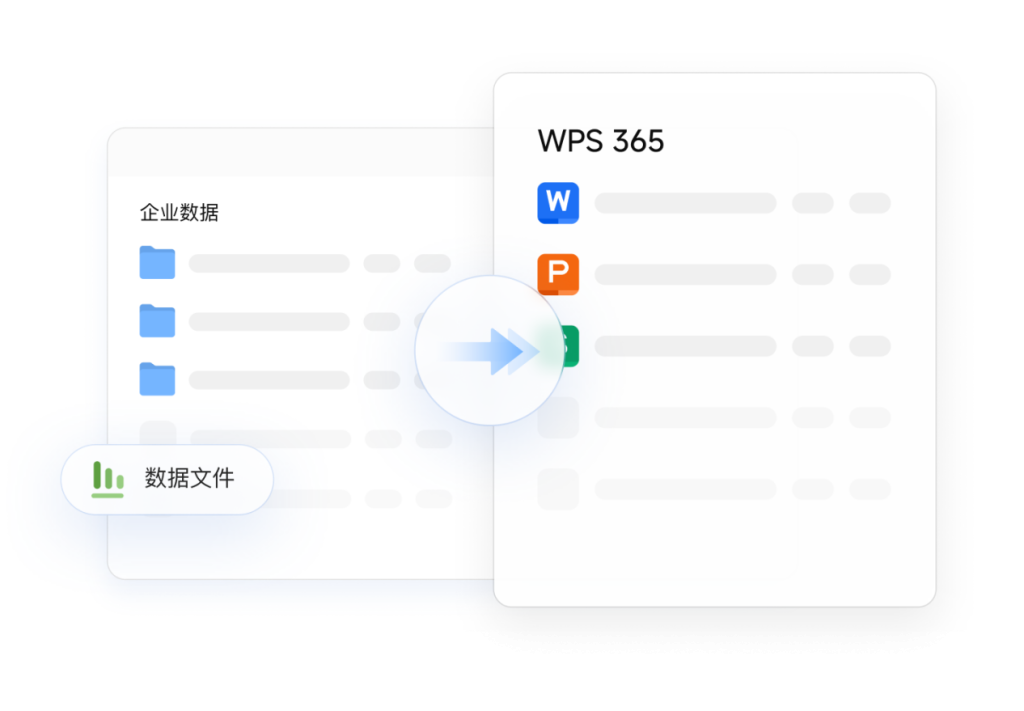Image resolution: width=1024 pixels, height=711 pixels.
Task: Click the 数据文件 pill button
Action: pos(167,479)
